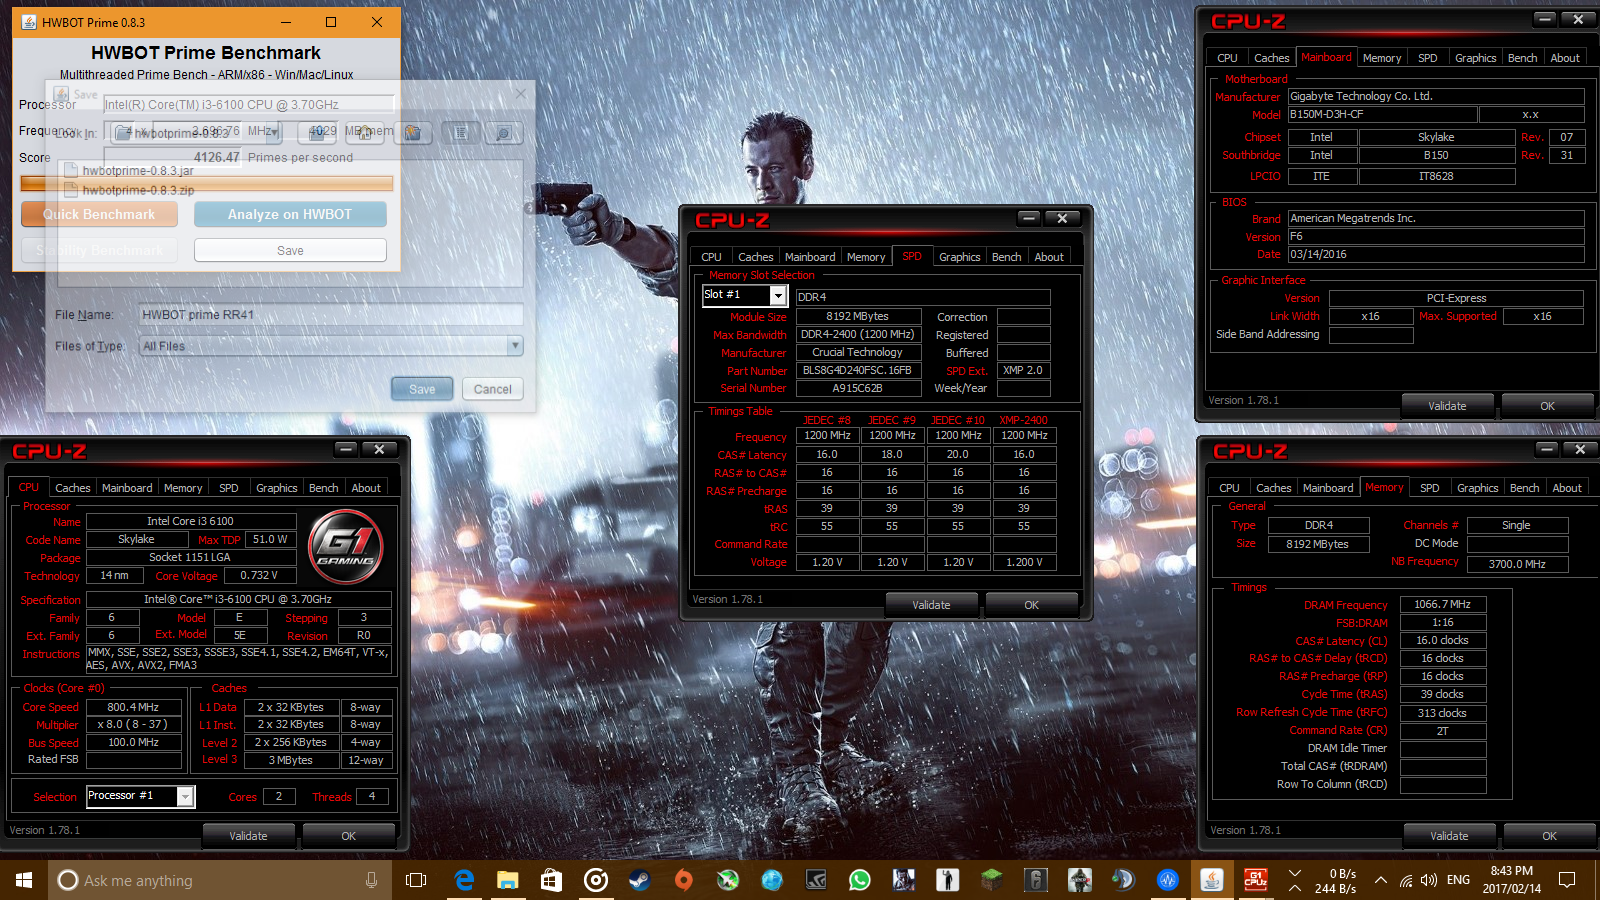Open CPU tab in the CPU-Z Memory window

pos(1229,488)
